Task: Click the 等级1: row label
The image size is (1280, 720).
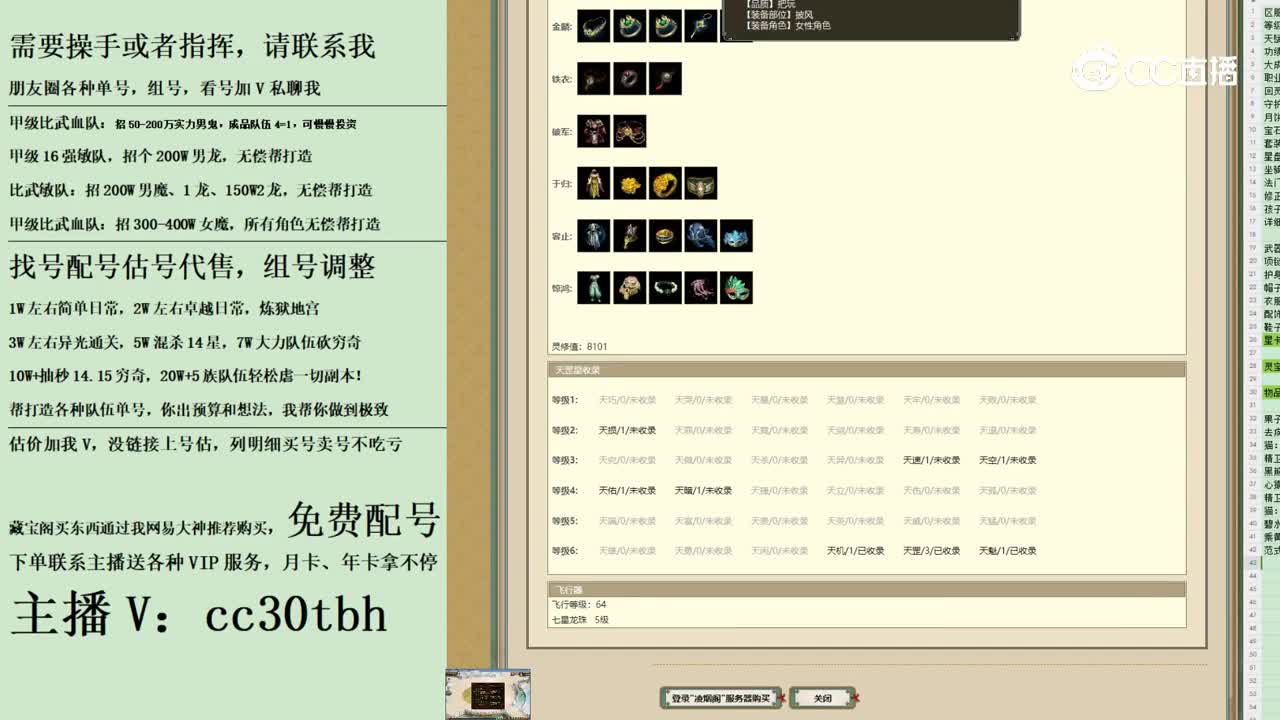Action: click(564, 400)
